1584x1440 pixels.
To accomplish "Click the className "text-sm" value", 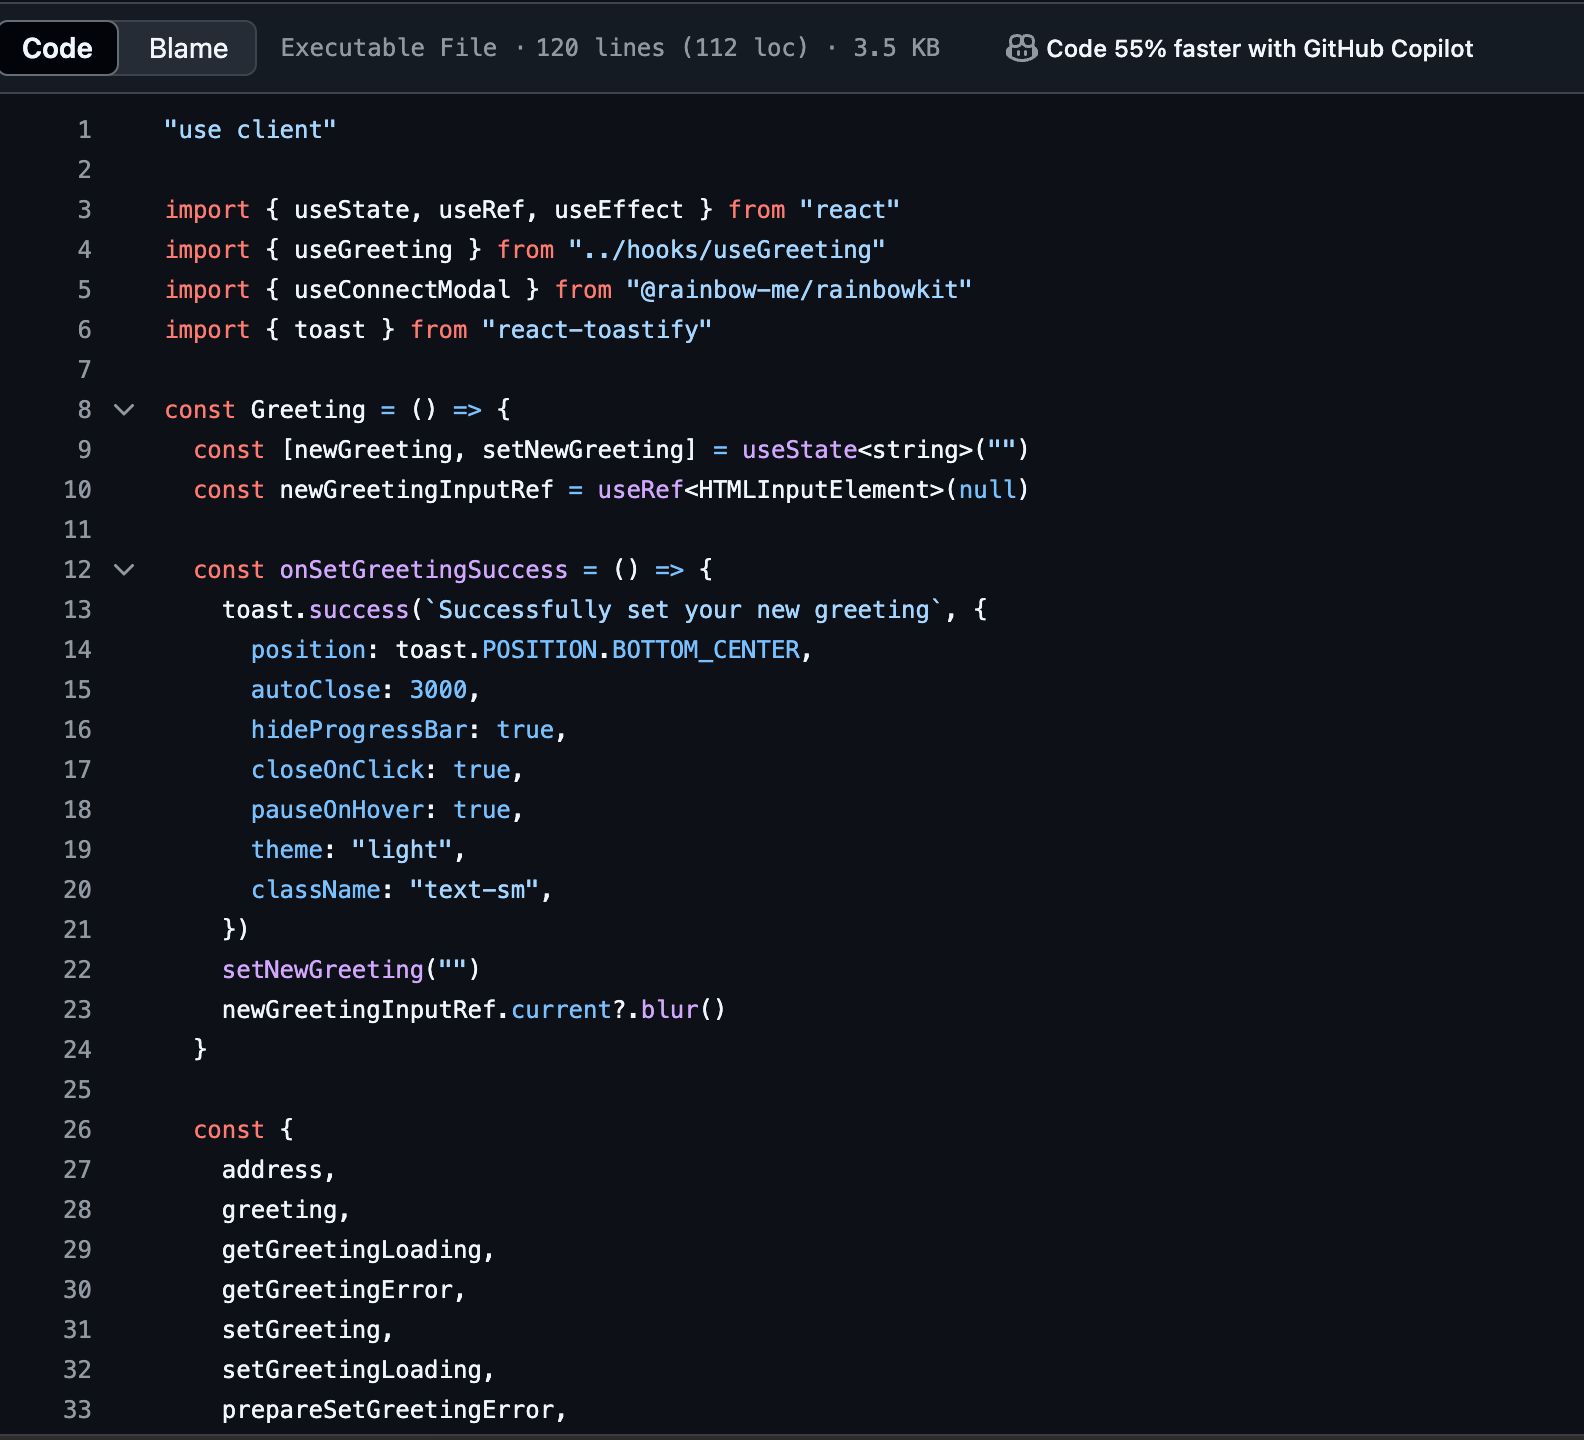I will click(474, 889).
